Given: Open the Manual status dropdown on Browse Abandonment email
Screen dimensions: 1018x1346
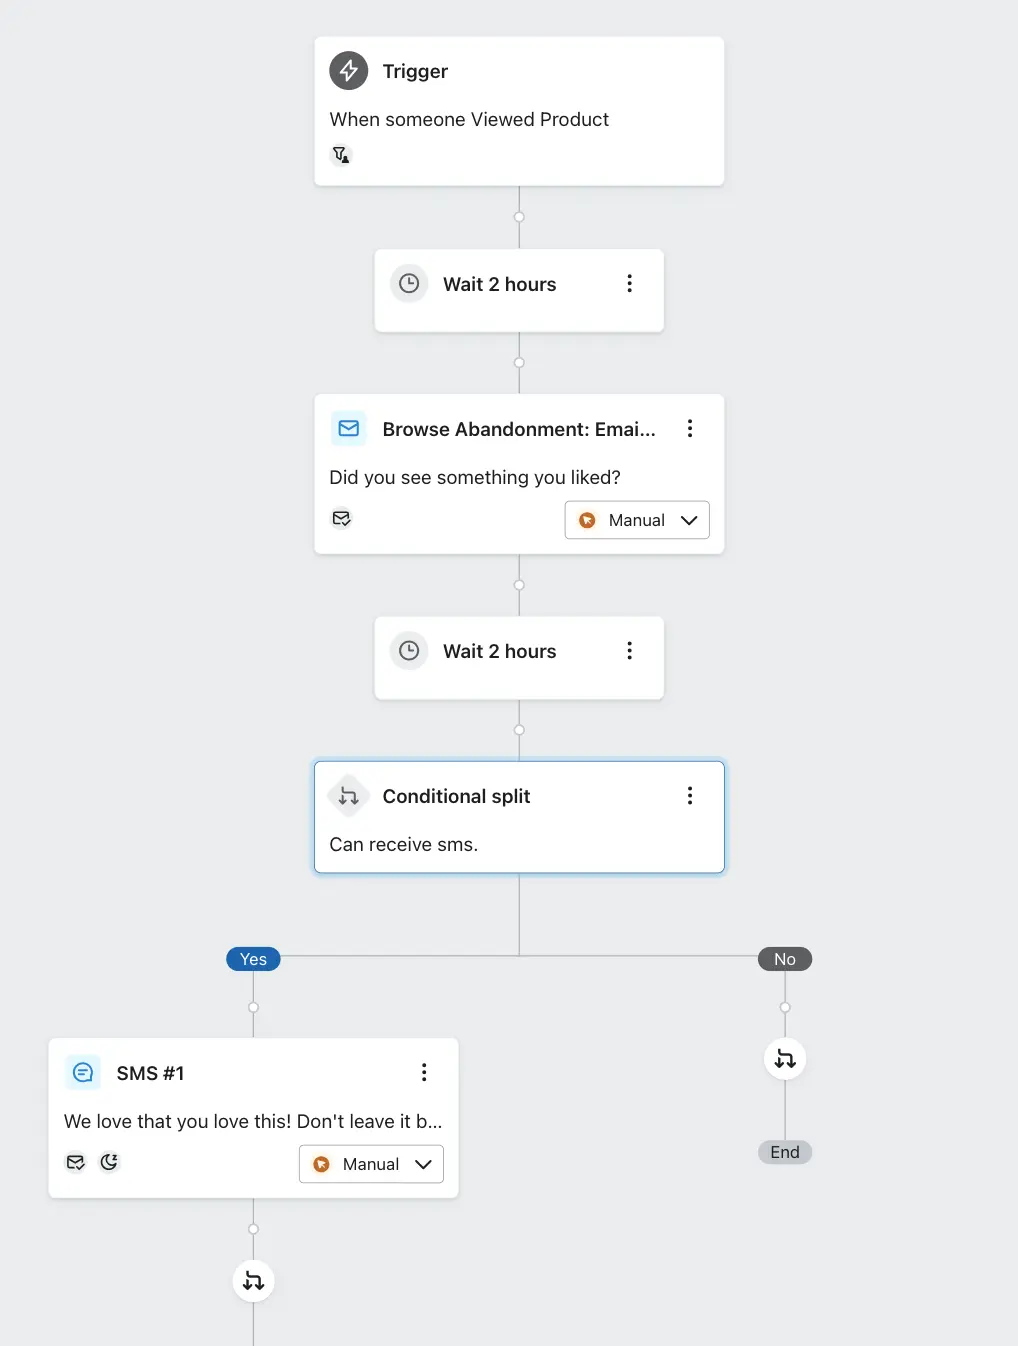Looking at the screenshot, I should tap(637, 520).
